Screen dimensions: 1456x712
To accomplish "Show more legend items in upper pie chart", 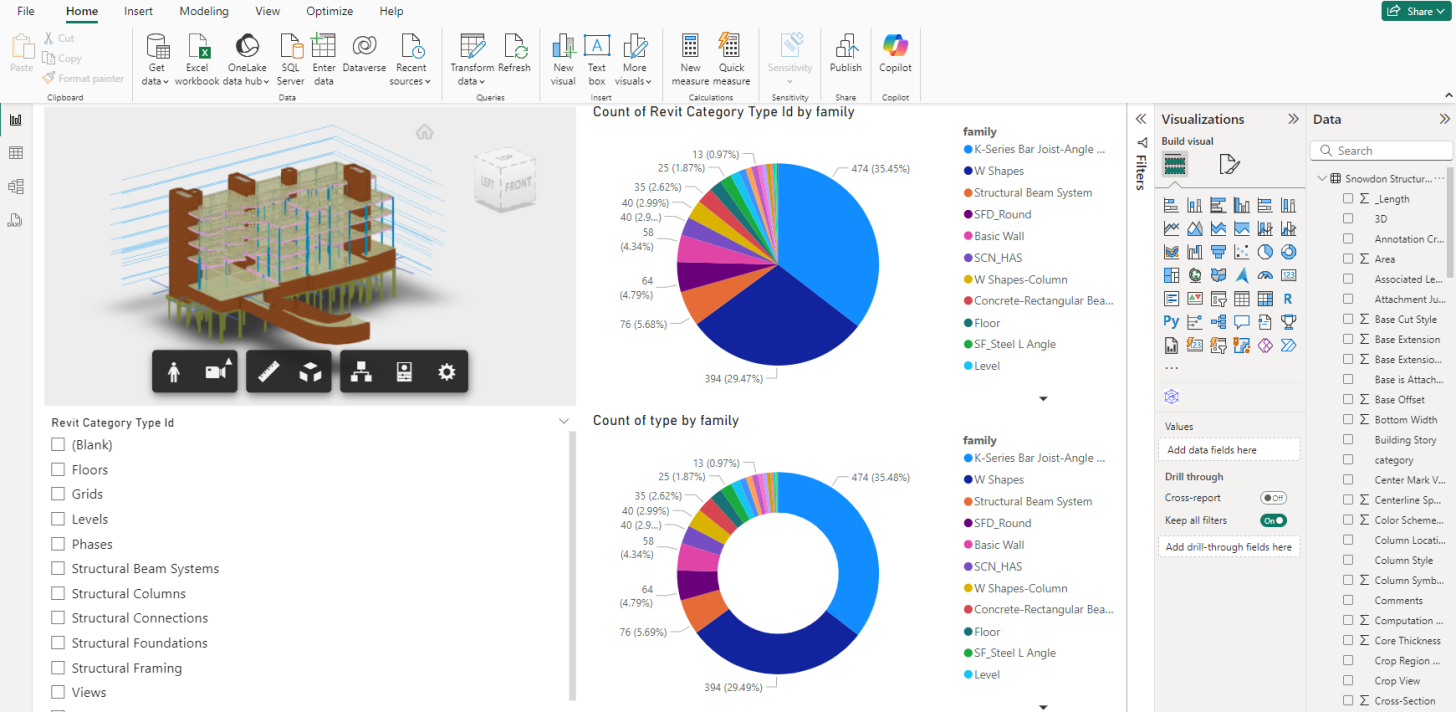I will click(x=1043, y=398).
